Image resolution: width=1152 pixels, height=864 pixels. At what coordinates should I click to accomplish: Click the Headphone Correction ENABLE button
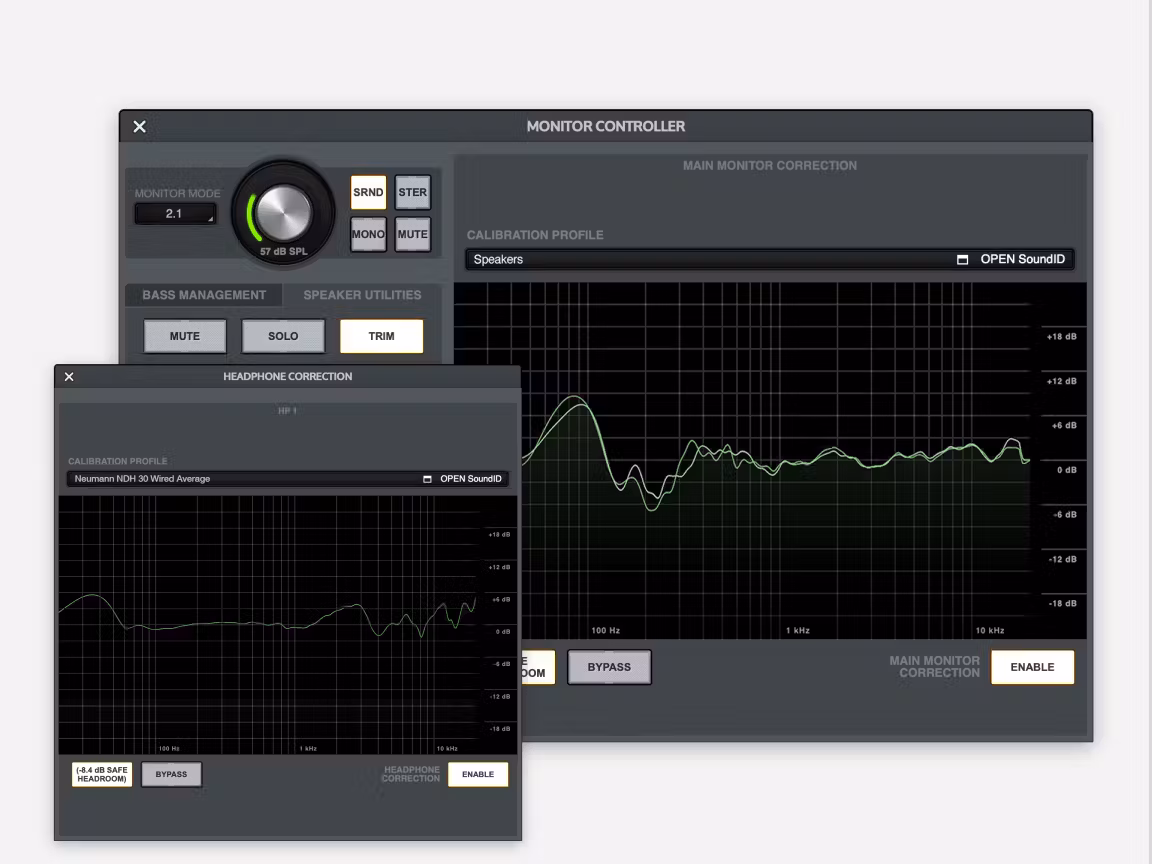pos(477,774)
